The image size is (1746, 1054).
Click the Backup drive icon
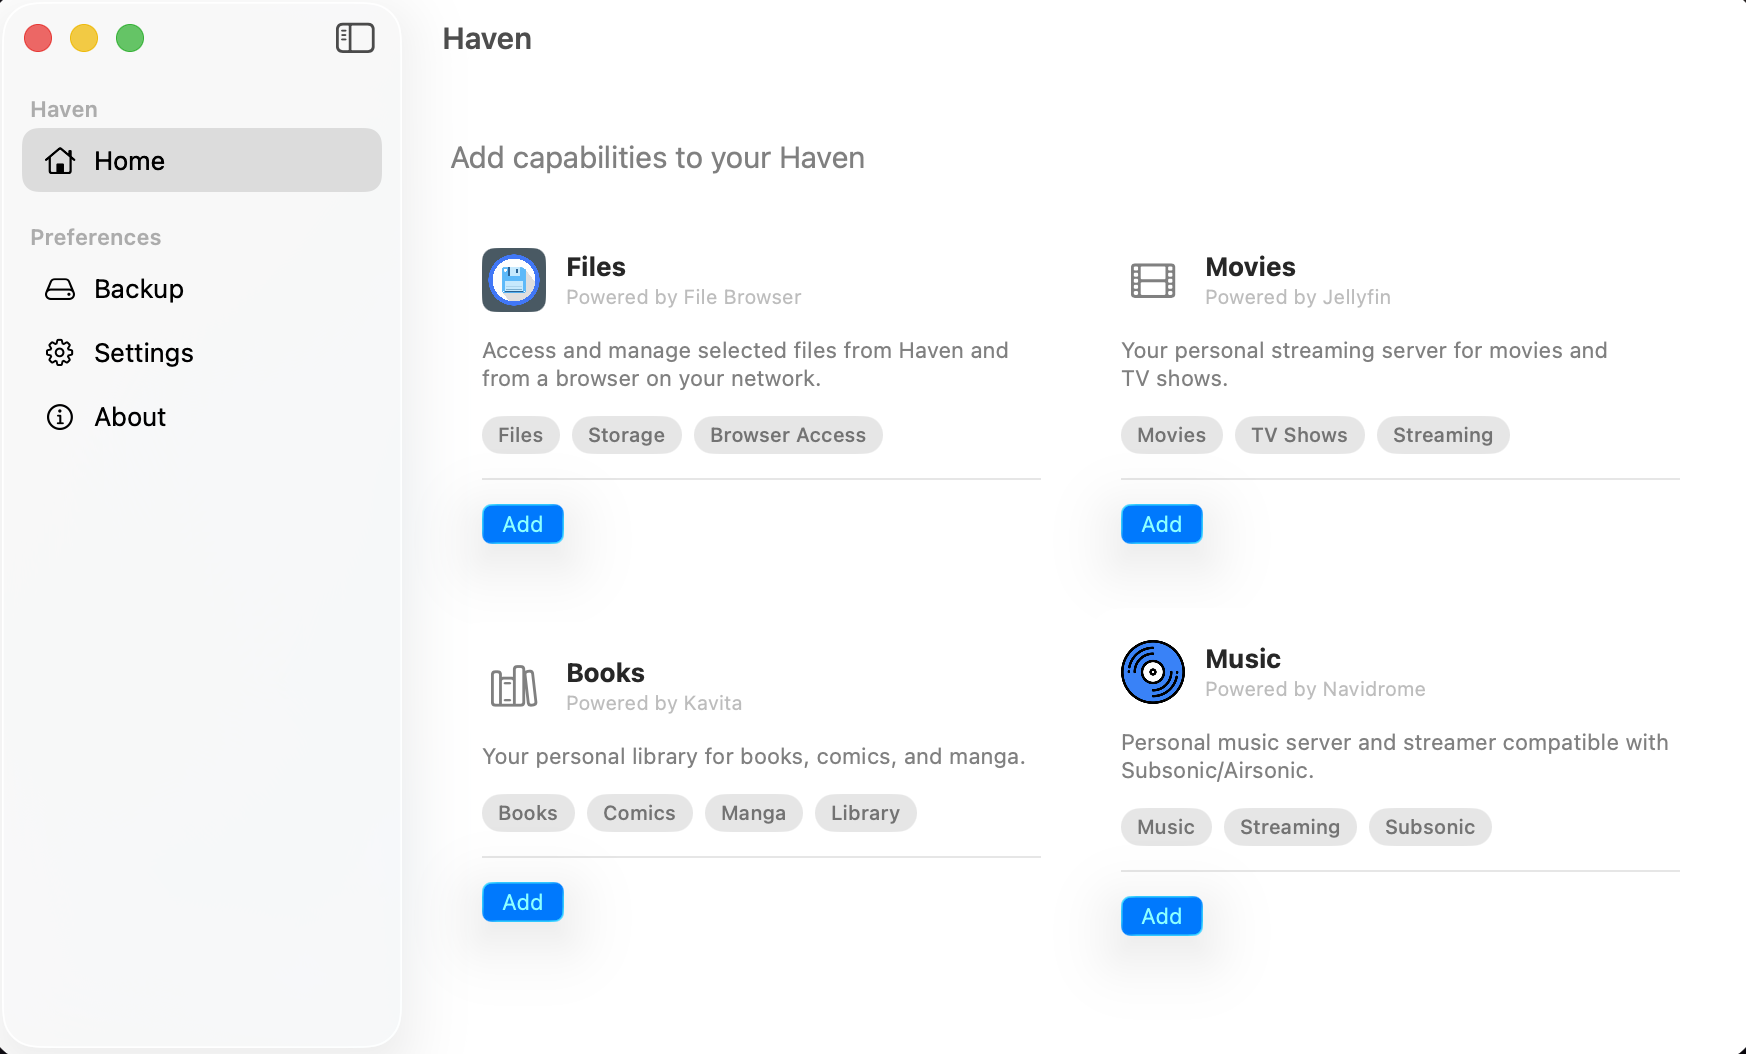pos(60,289)
